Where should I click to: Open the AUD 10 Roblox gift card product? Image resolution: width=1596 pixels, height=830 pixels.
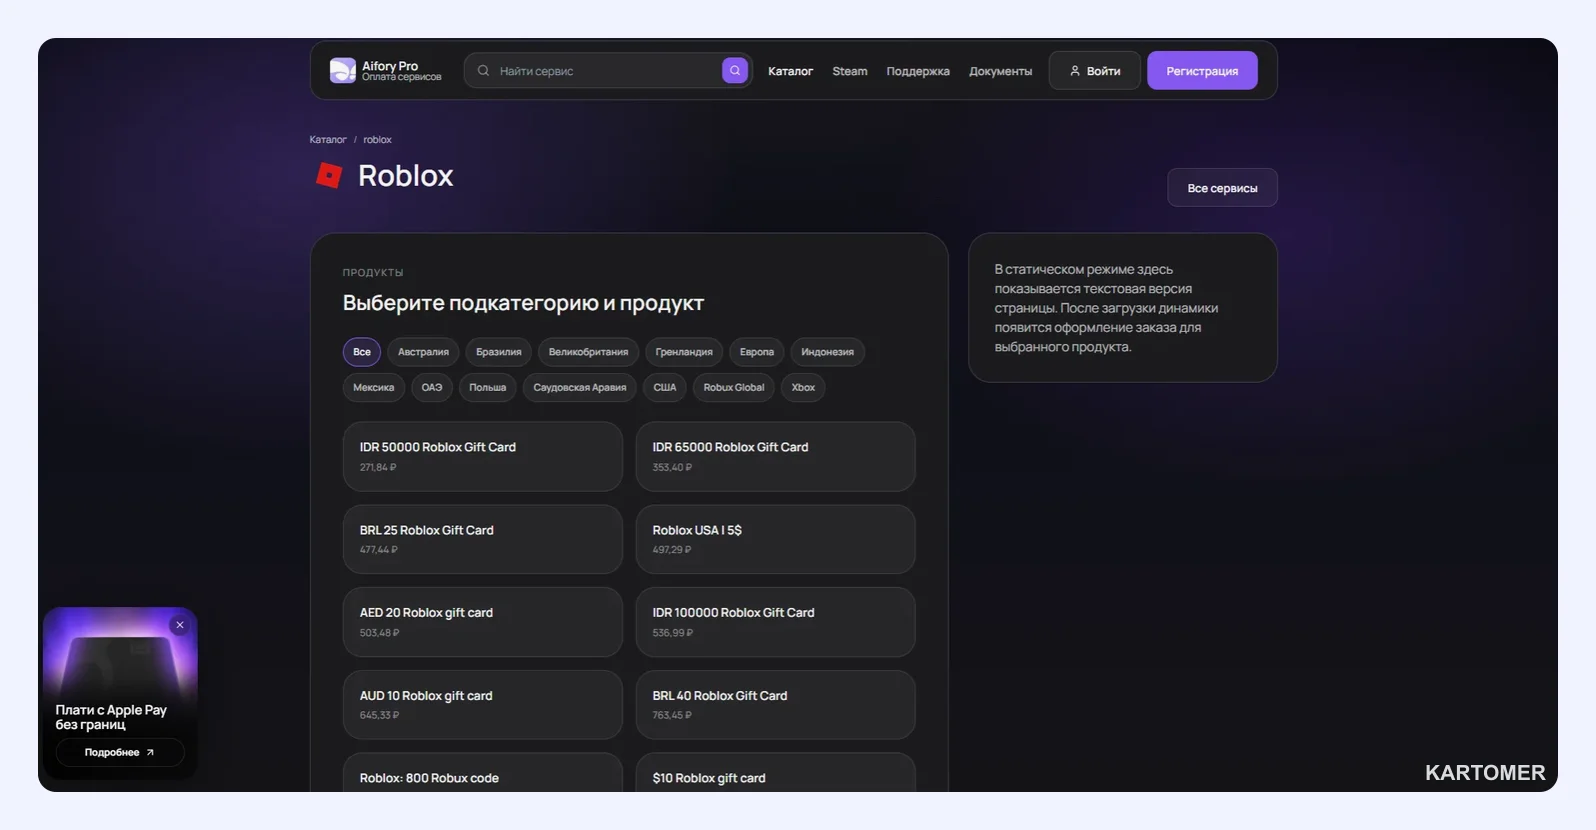coord(483,705)
